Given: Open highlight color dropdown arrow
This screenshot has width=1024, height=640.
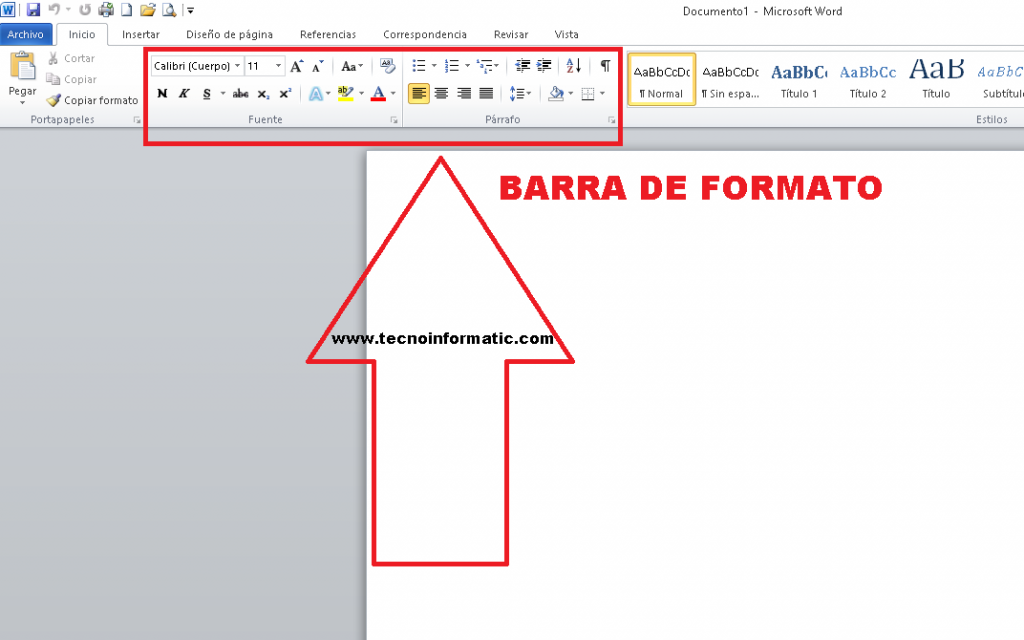Looking at the screenshot, I should coord(361,93).
